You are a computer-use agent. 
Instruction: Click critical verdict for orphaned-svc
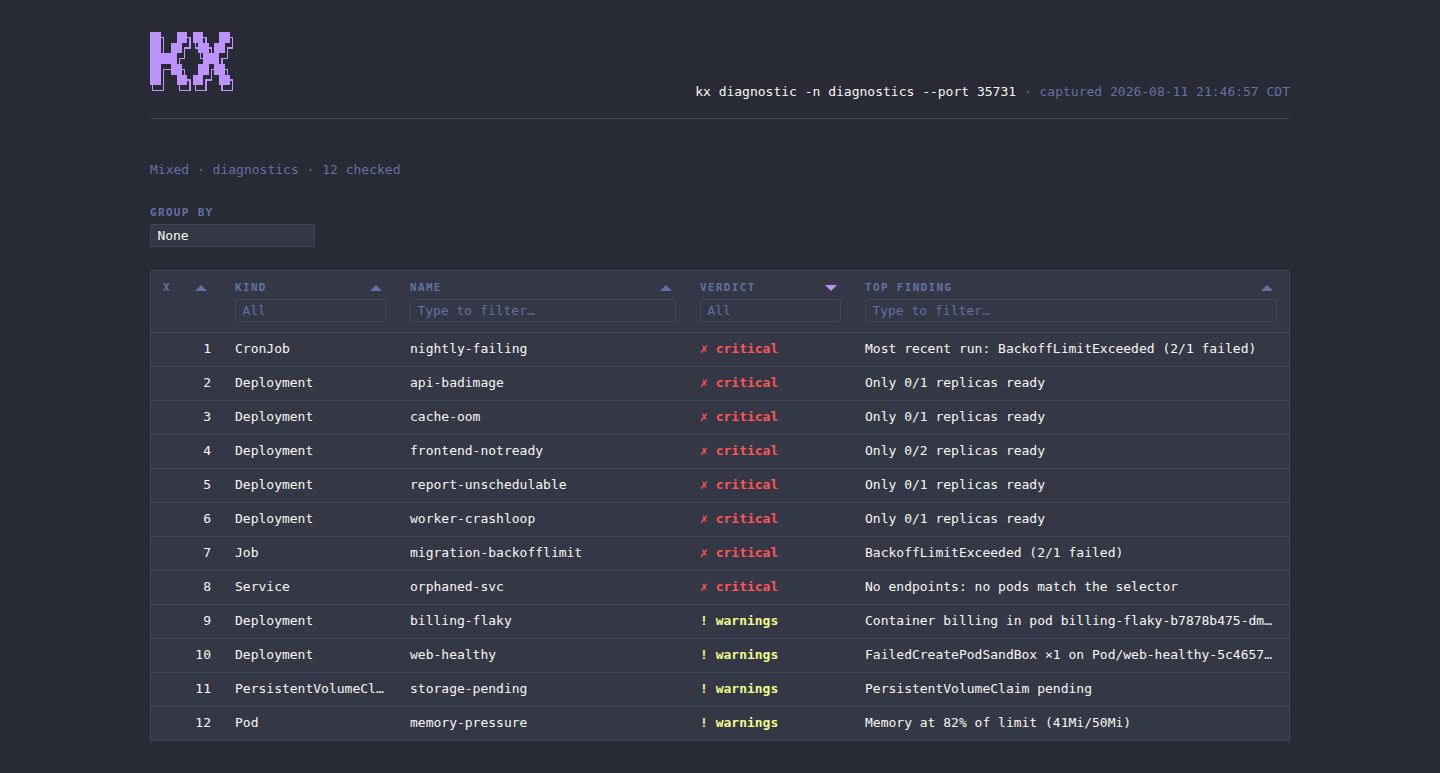(x=739, y=587)
